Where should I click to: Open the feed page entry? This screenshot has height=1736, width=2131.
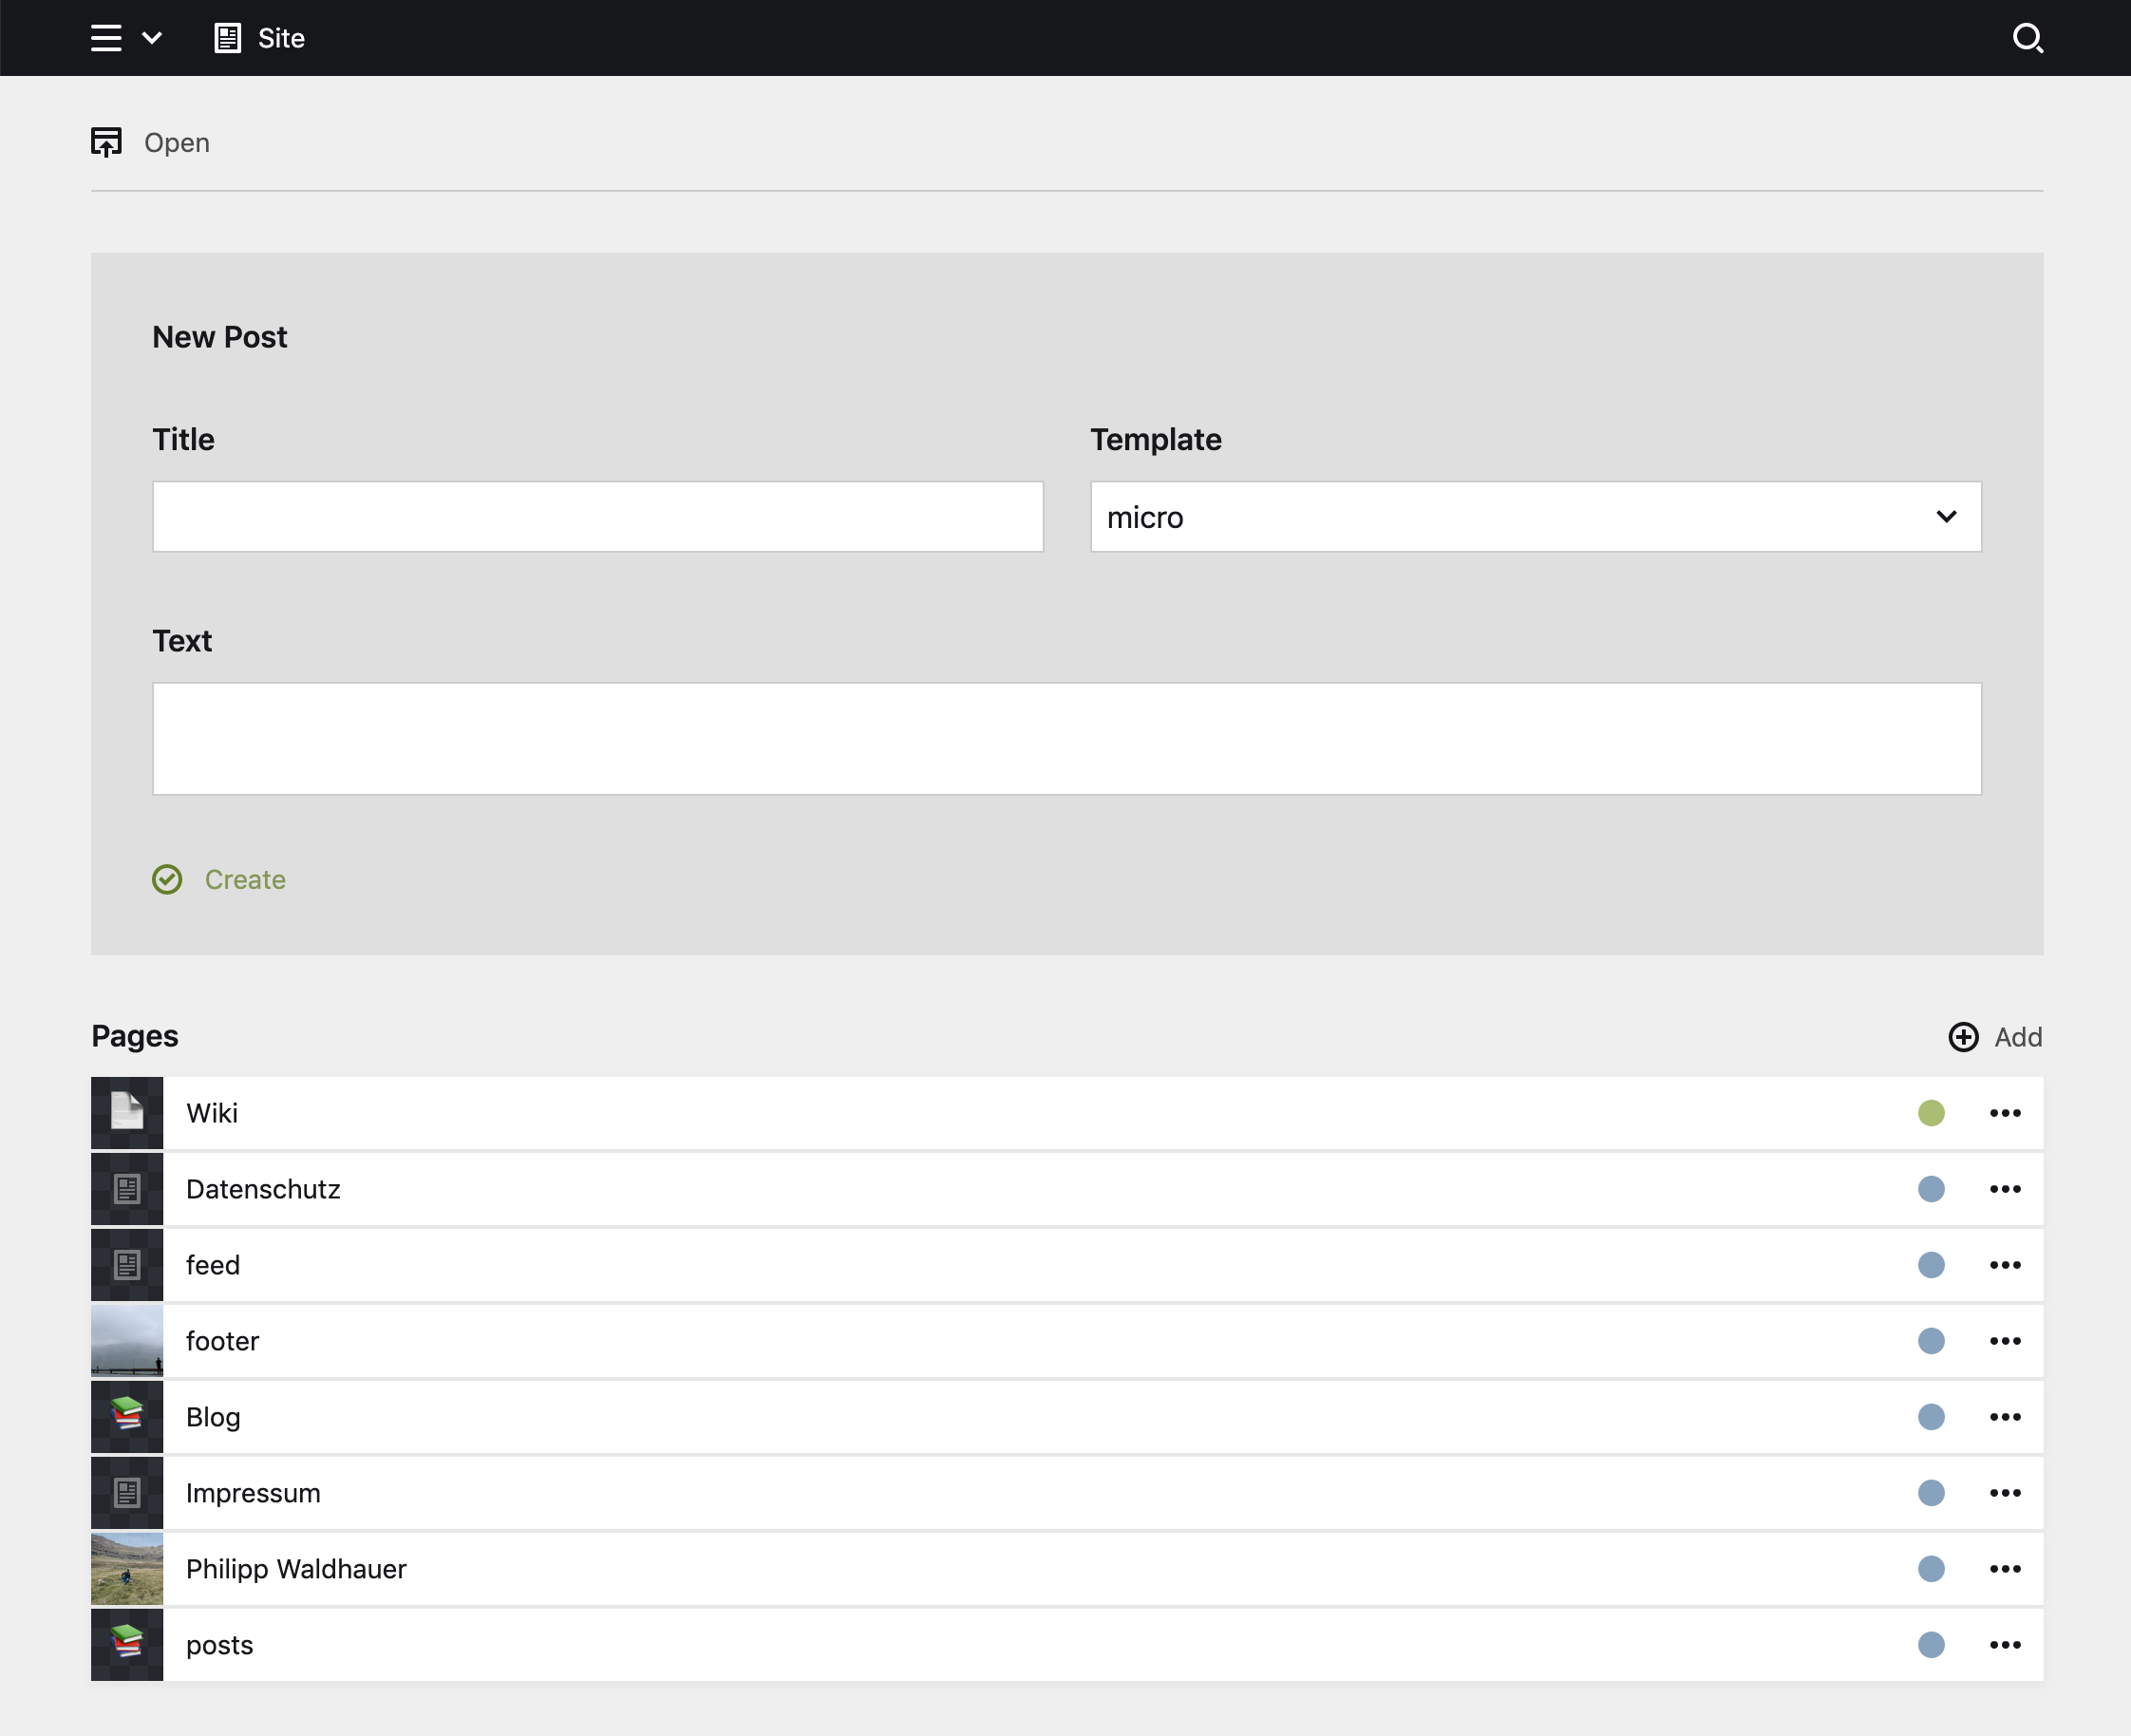point(213,1265)
